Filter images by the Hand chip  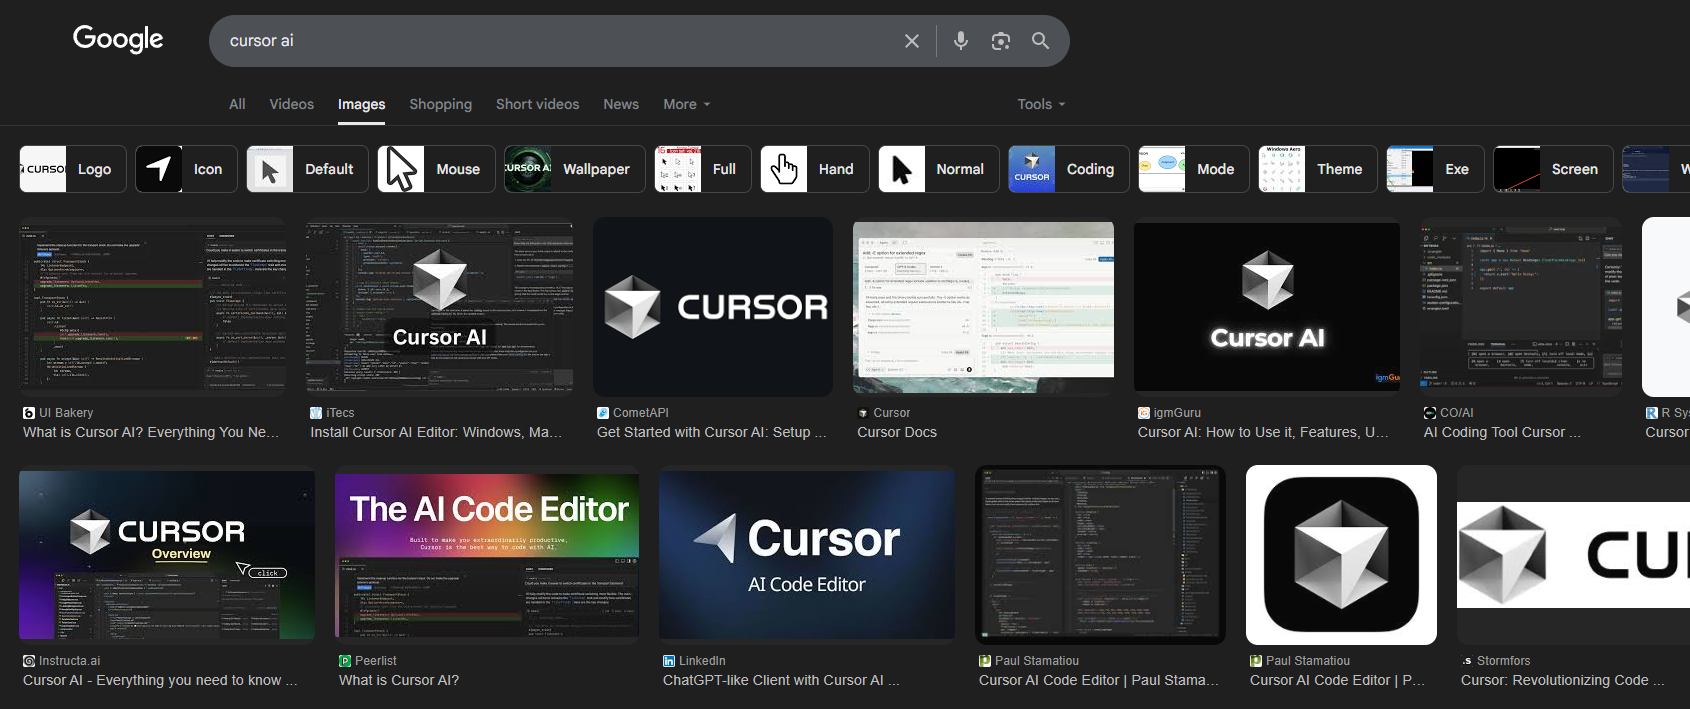pos(814,169)
